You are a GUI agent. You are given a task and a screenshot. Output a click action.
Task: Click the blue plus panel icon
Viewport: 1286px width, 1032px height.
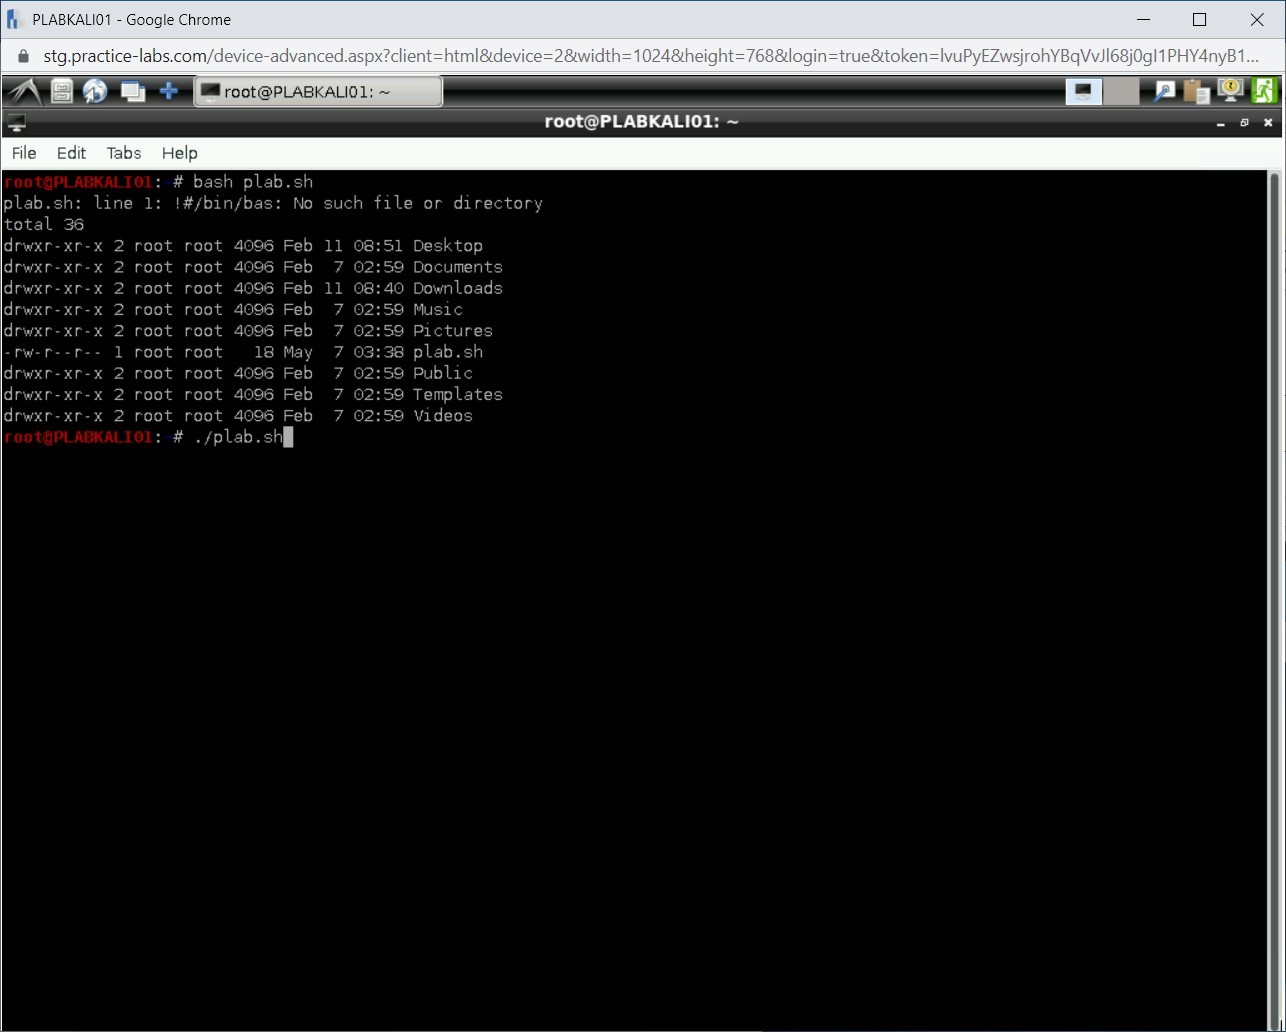pos(169,92)
